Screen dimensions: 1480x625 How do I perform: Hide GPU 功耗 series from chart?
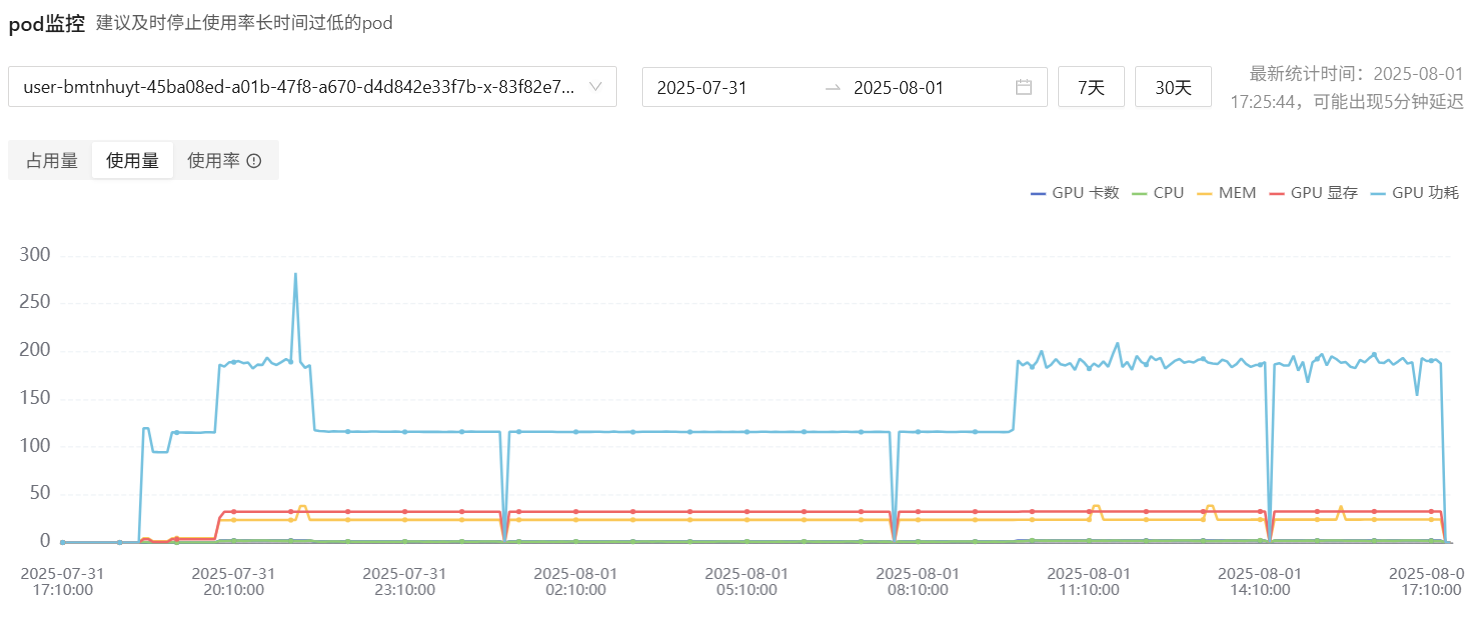point(1414,193)
